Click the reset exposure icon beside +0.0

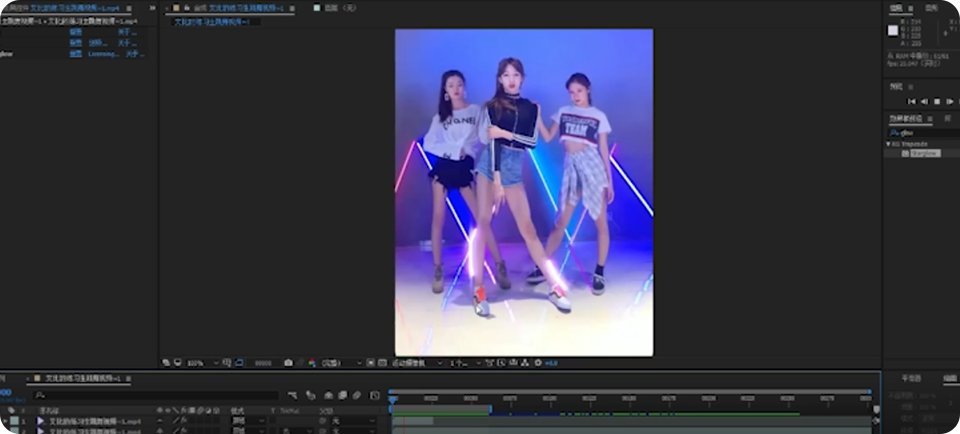point(538,363)
